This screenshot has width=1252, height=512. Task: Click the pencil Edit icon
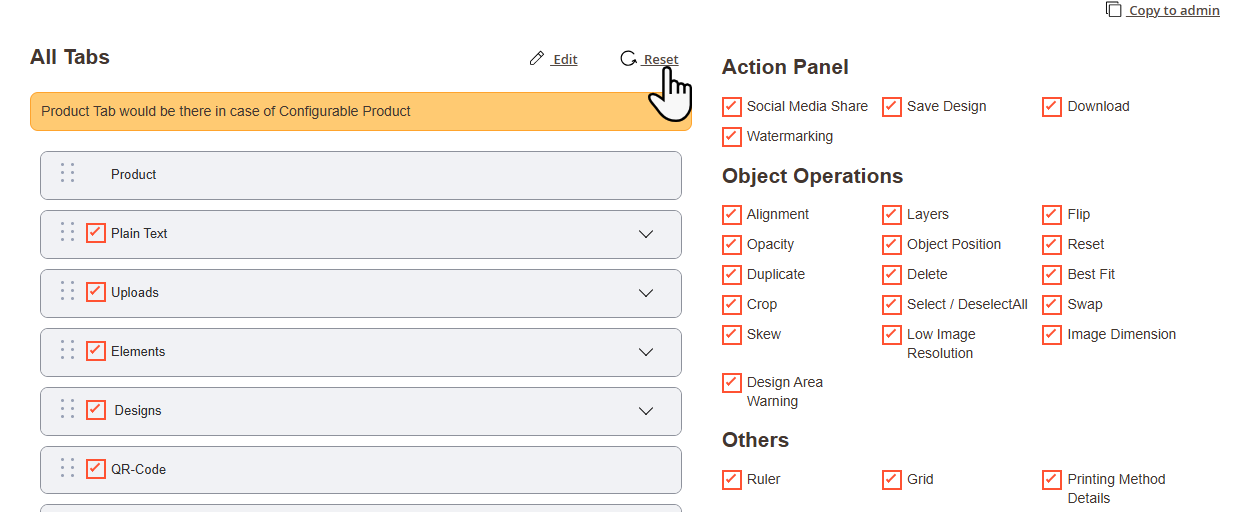537,59
